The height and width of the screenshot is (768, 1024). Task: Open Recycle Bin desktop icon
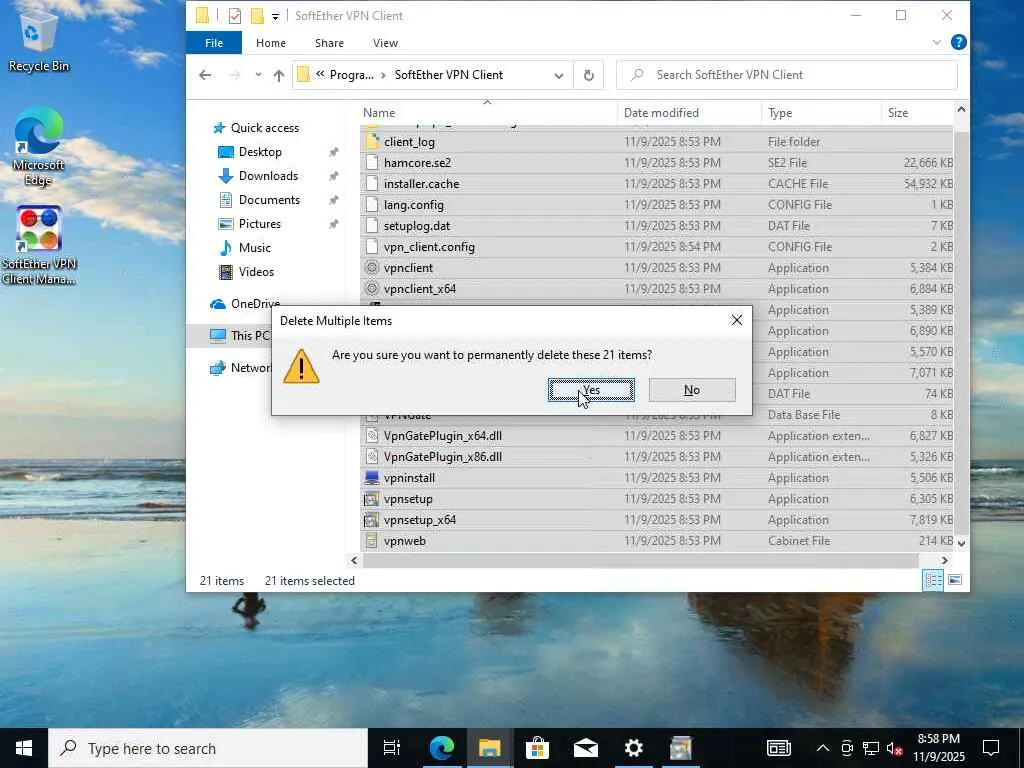pos(39,40)
